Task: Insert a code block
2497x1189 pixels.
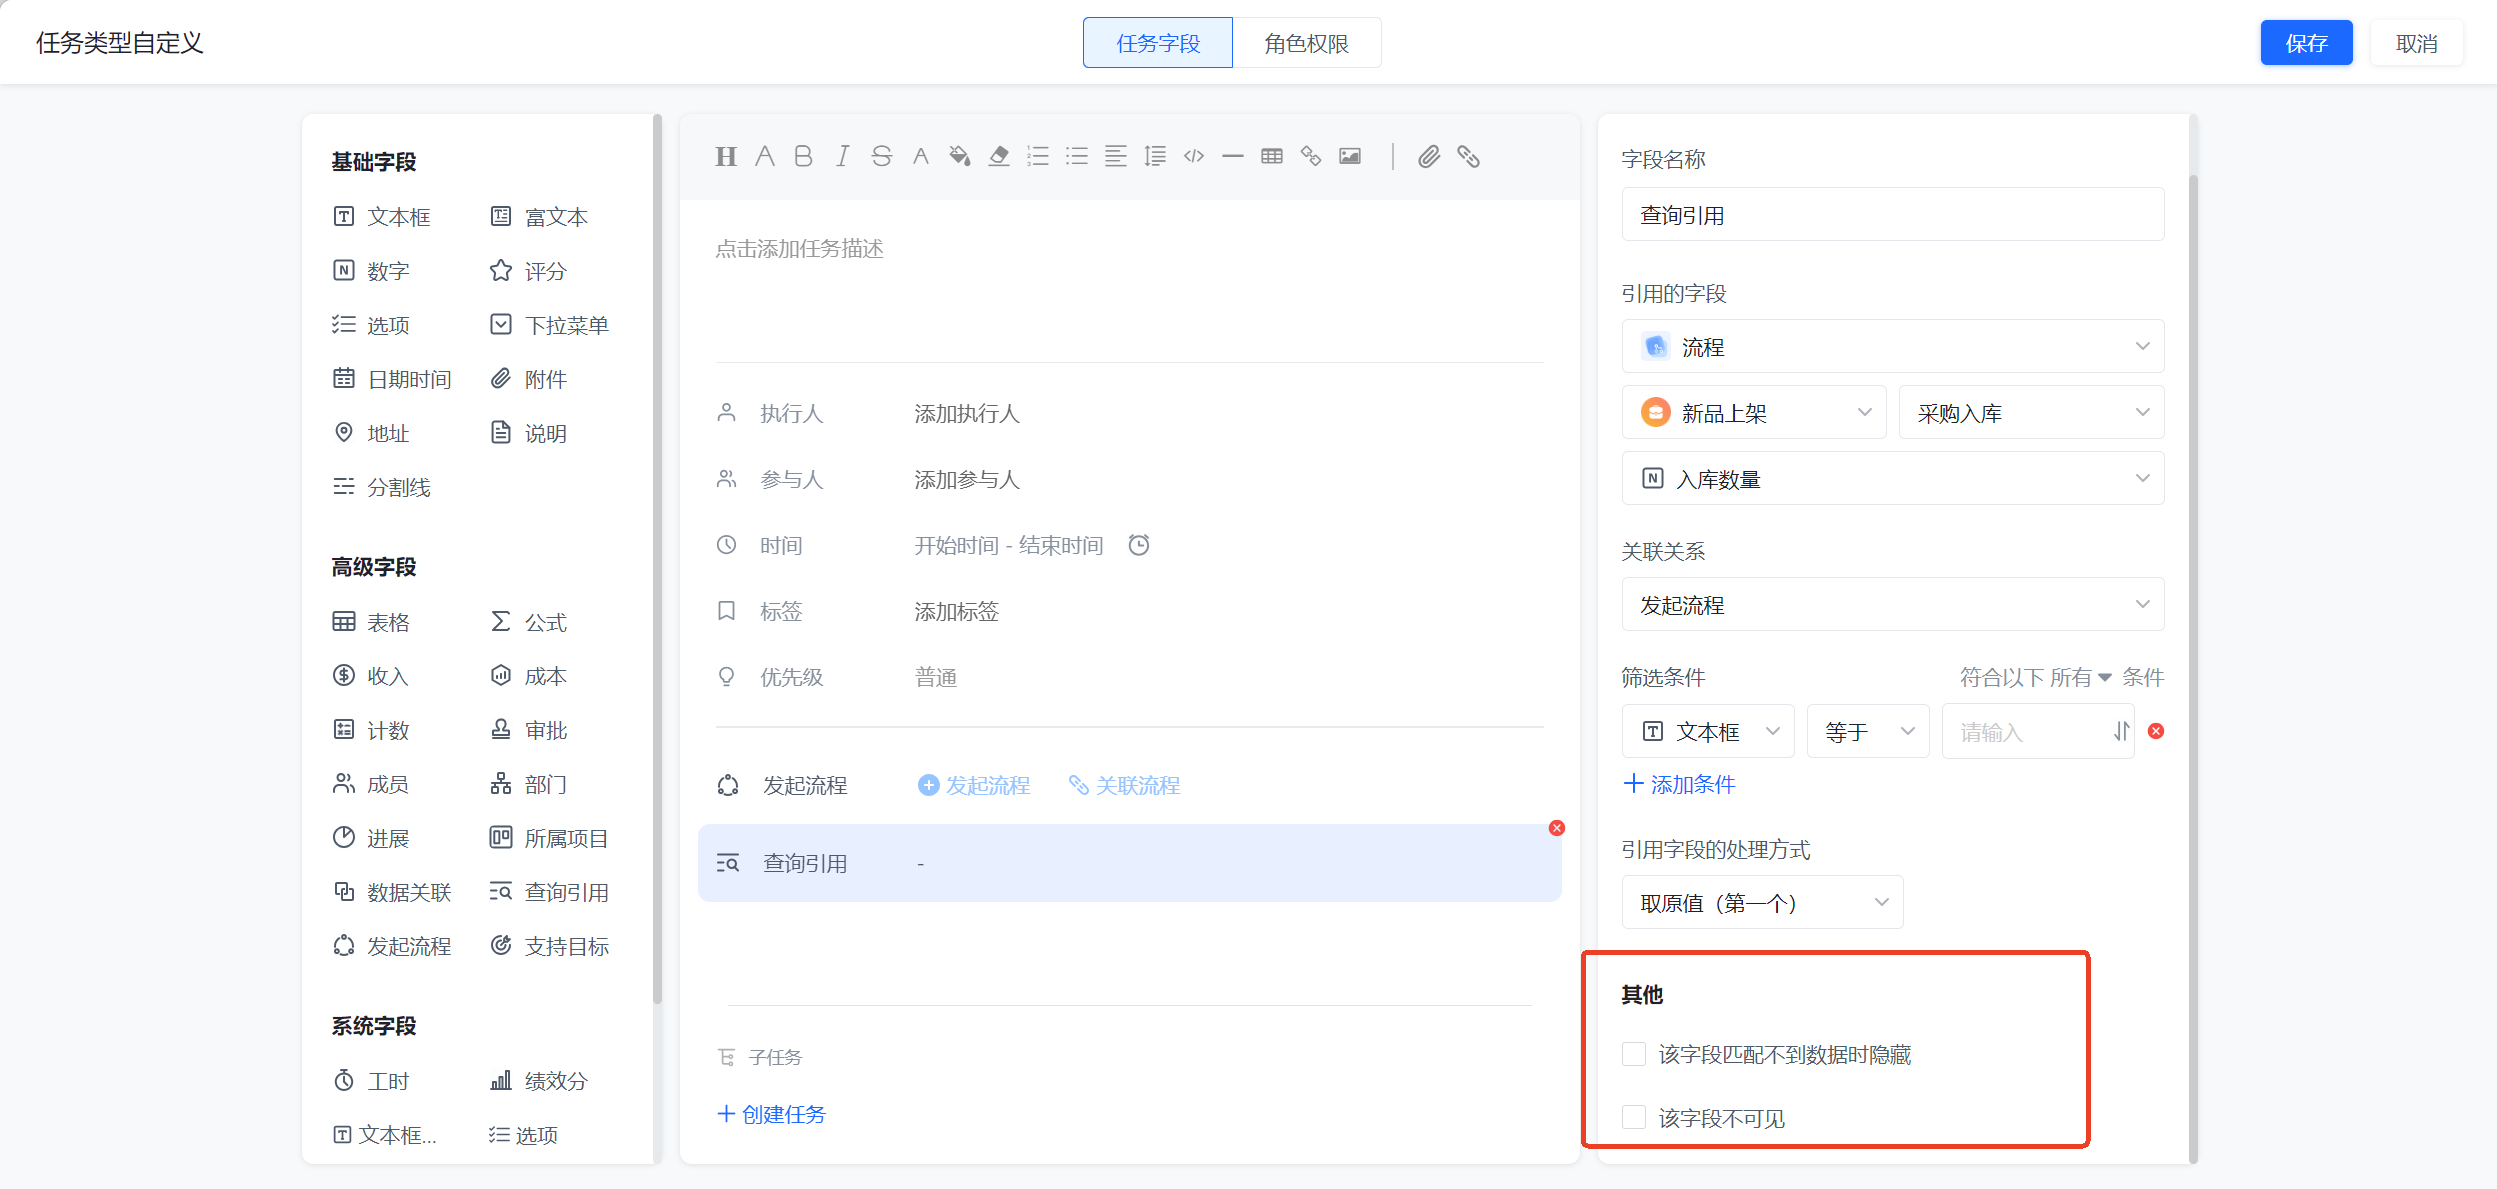Action: pos(1194,156)
